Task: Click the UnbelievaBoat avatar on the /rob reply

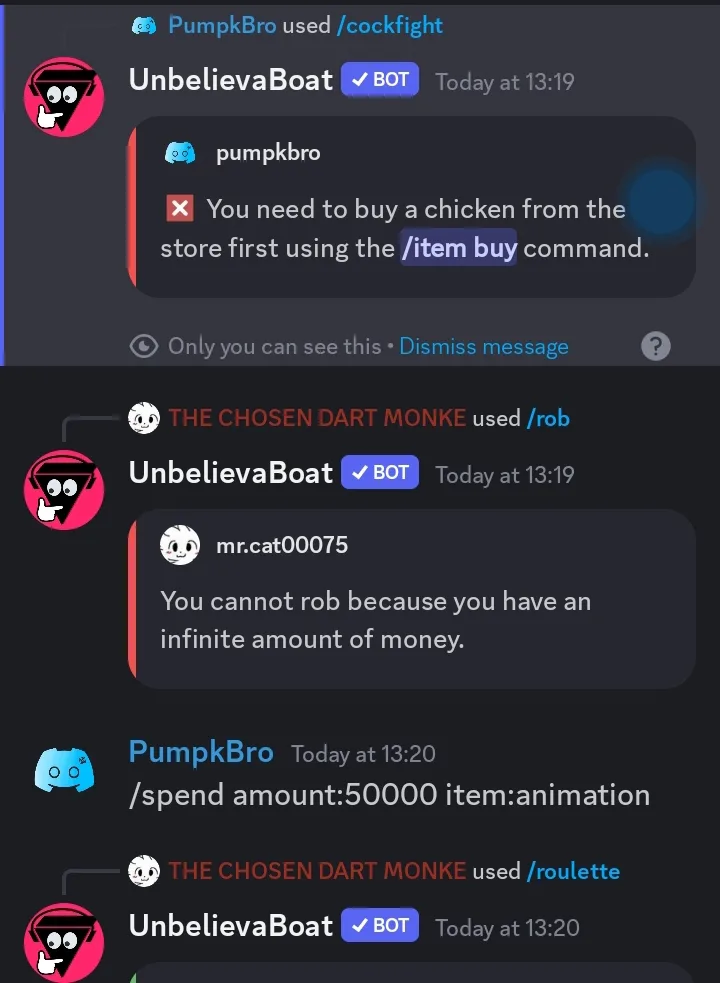Action: point(64,490)
